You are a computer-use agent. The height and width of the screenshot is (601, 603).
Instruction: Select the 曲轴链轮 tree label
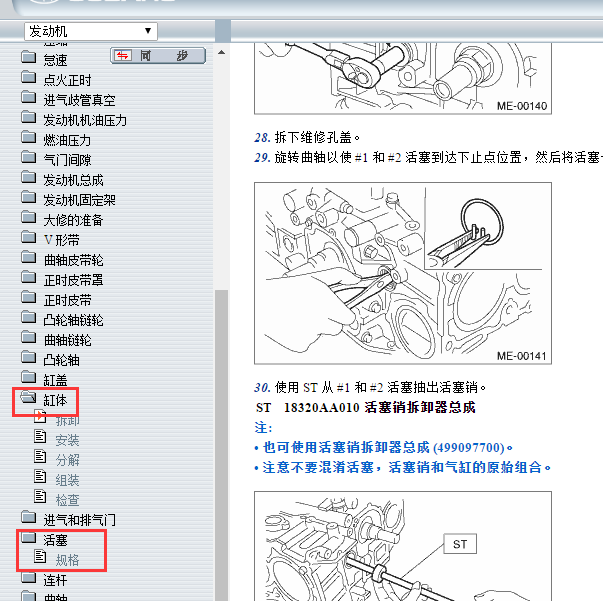(67, 340)
